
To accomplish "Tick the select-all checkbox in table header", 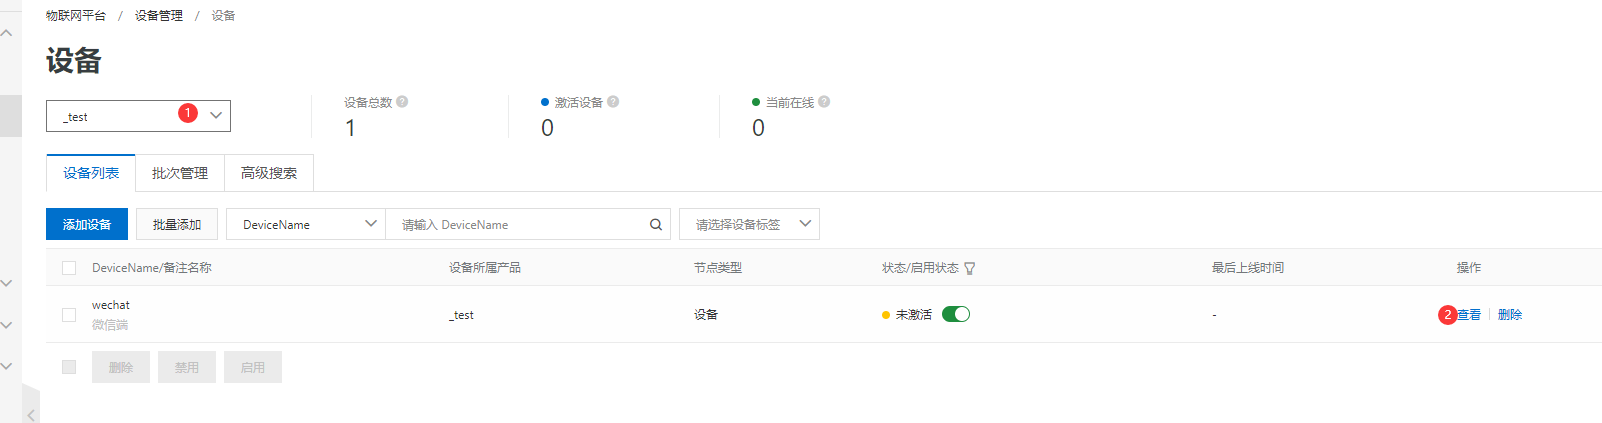I will point(69,268).
